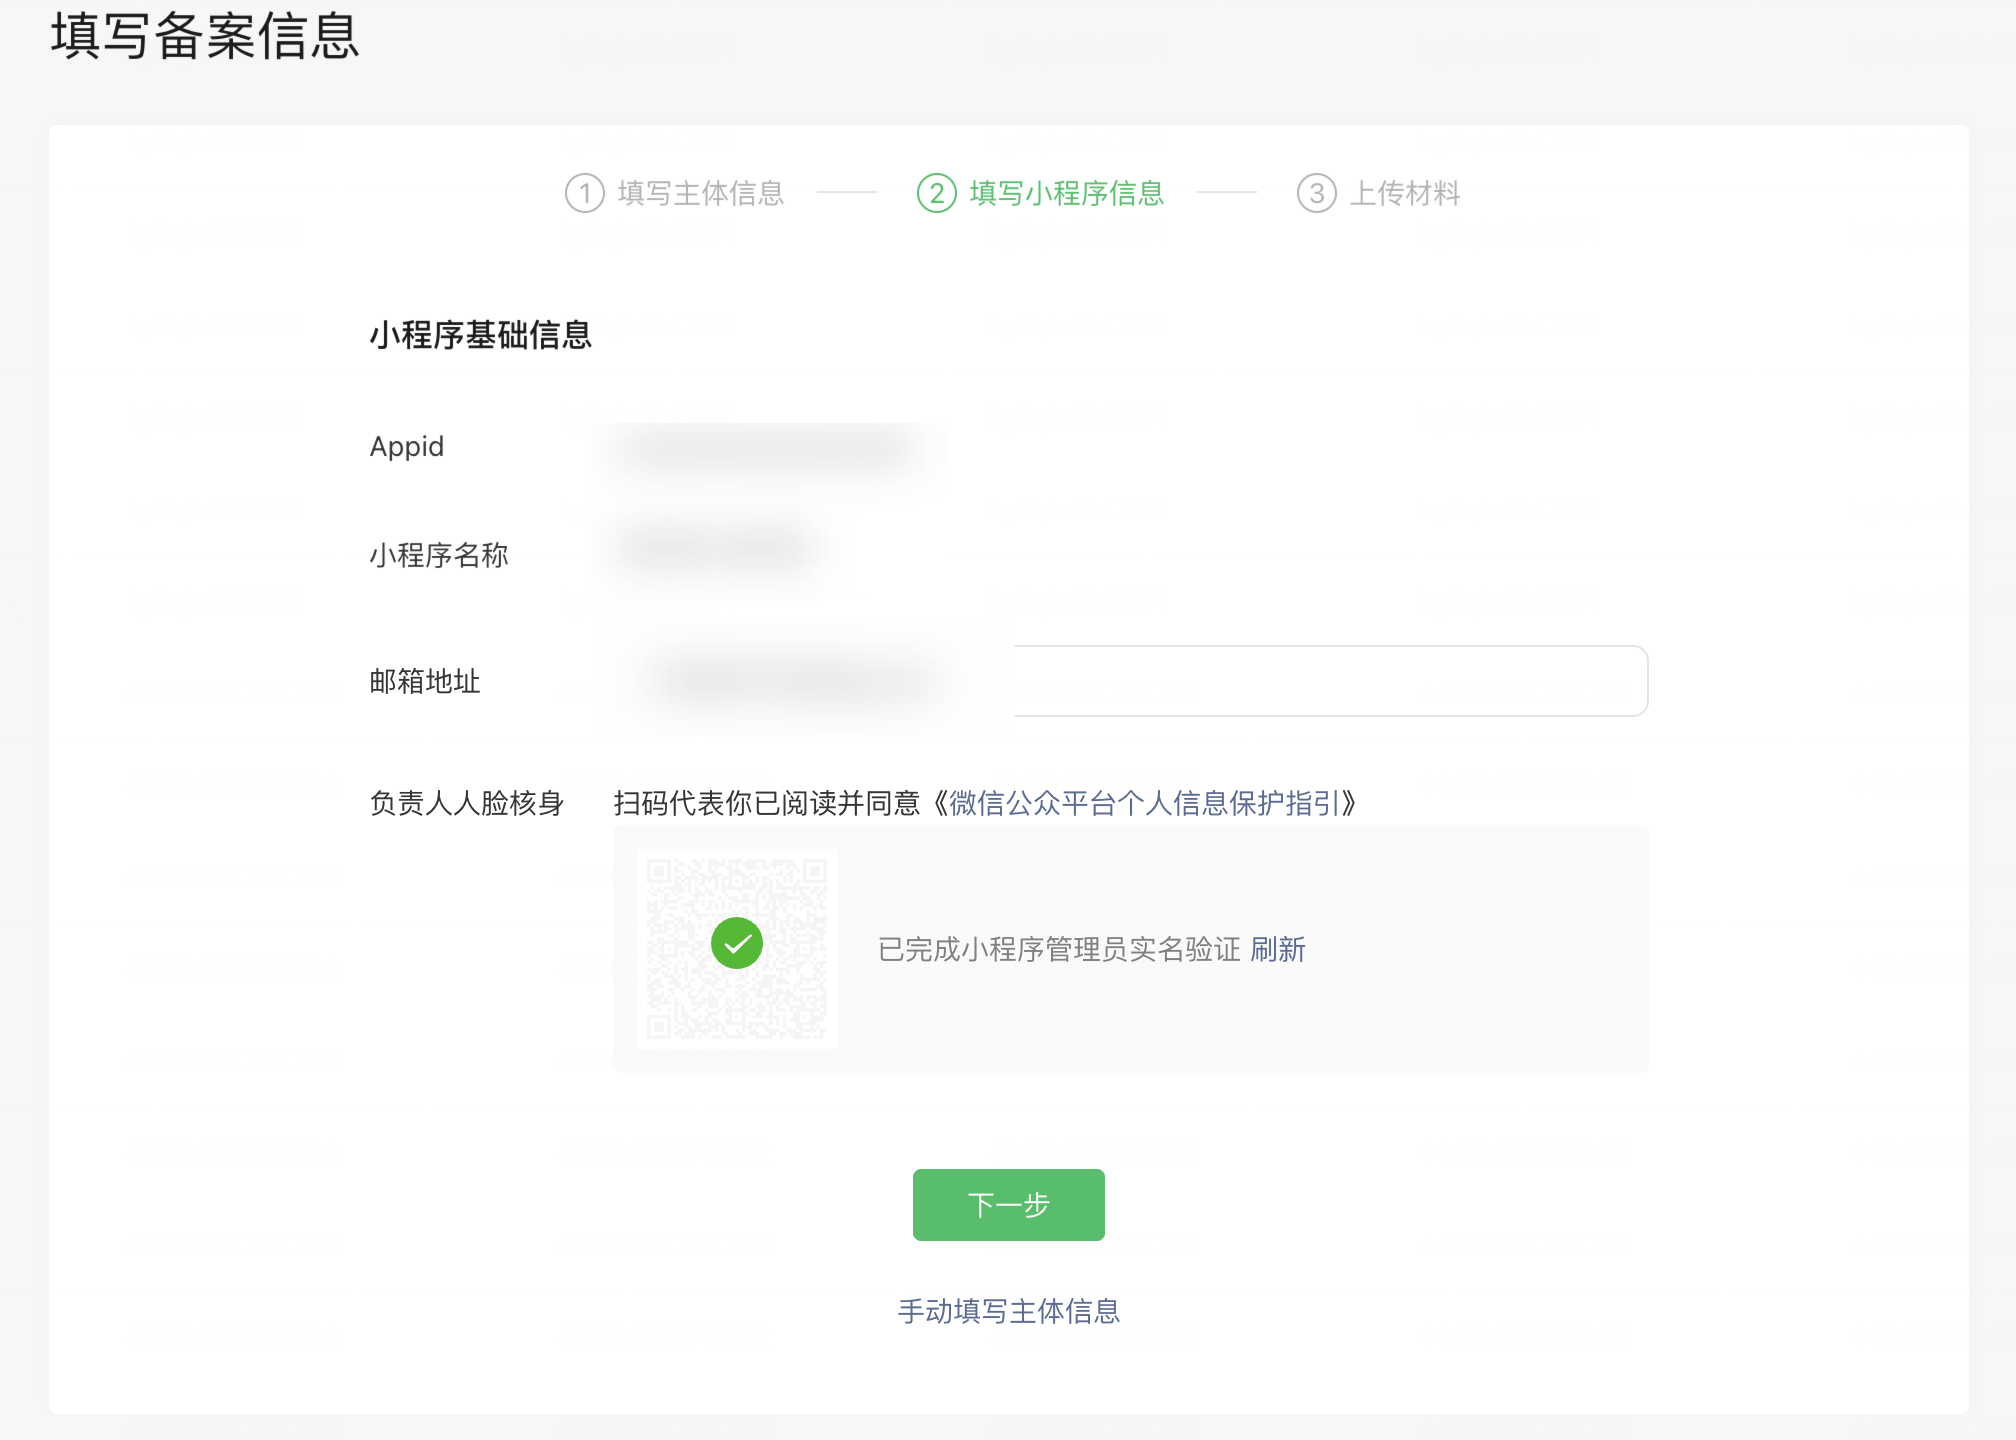Select the 填写小程序信息 step label
The width and height of the screenshot is (2016, 1440).
click(x=1066, y=193)
